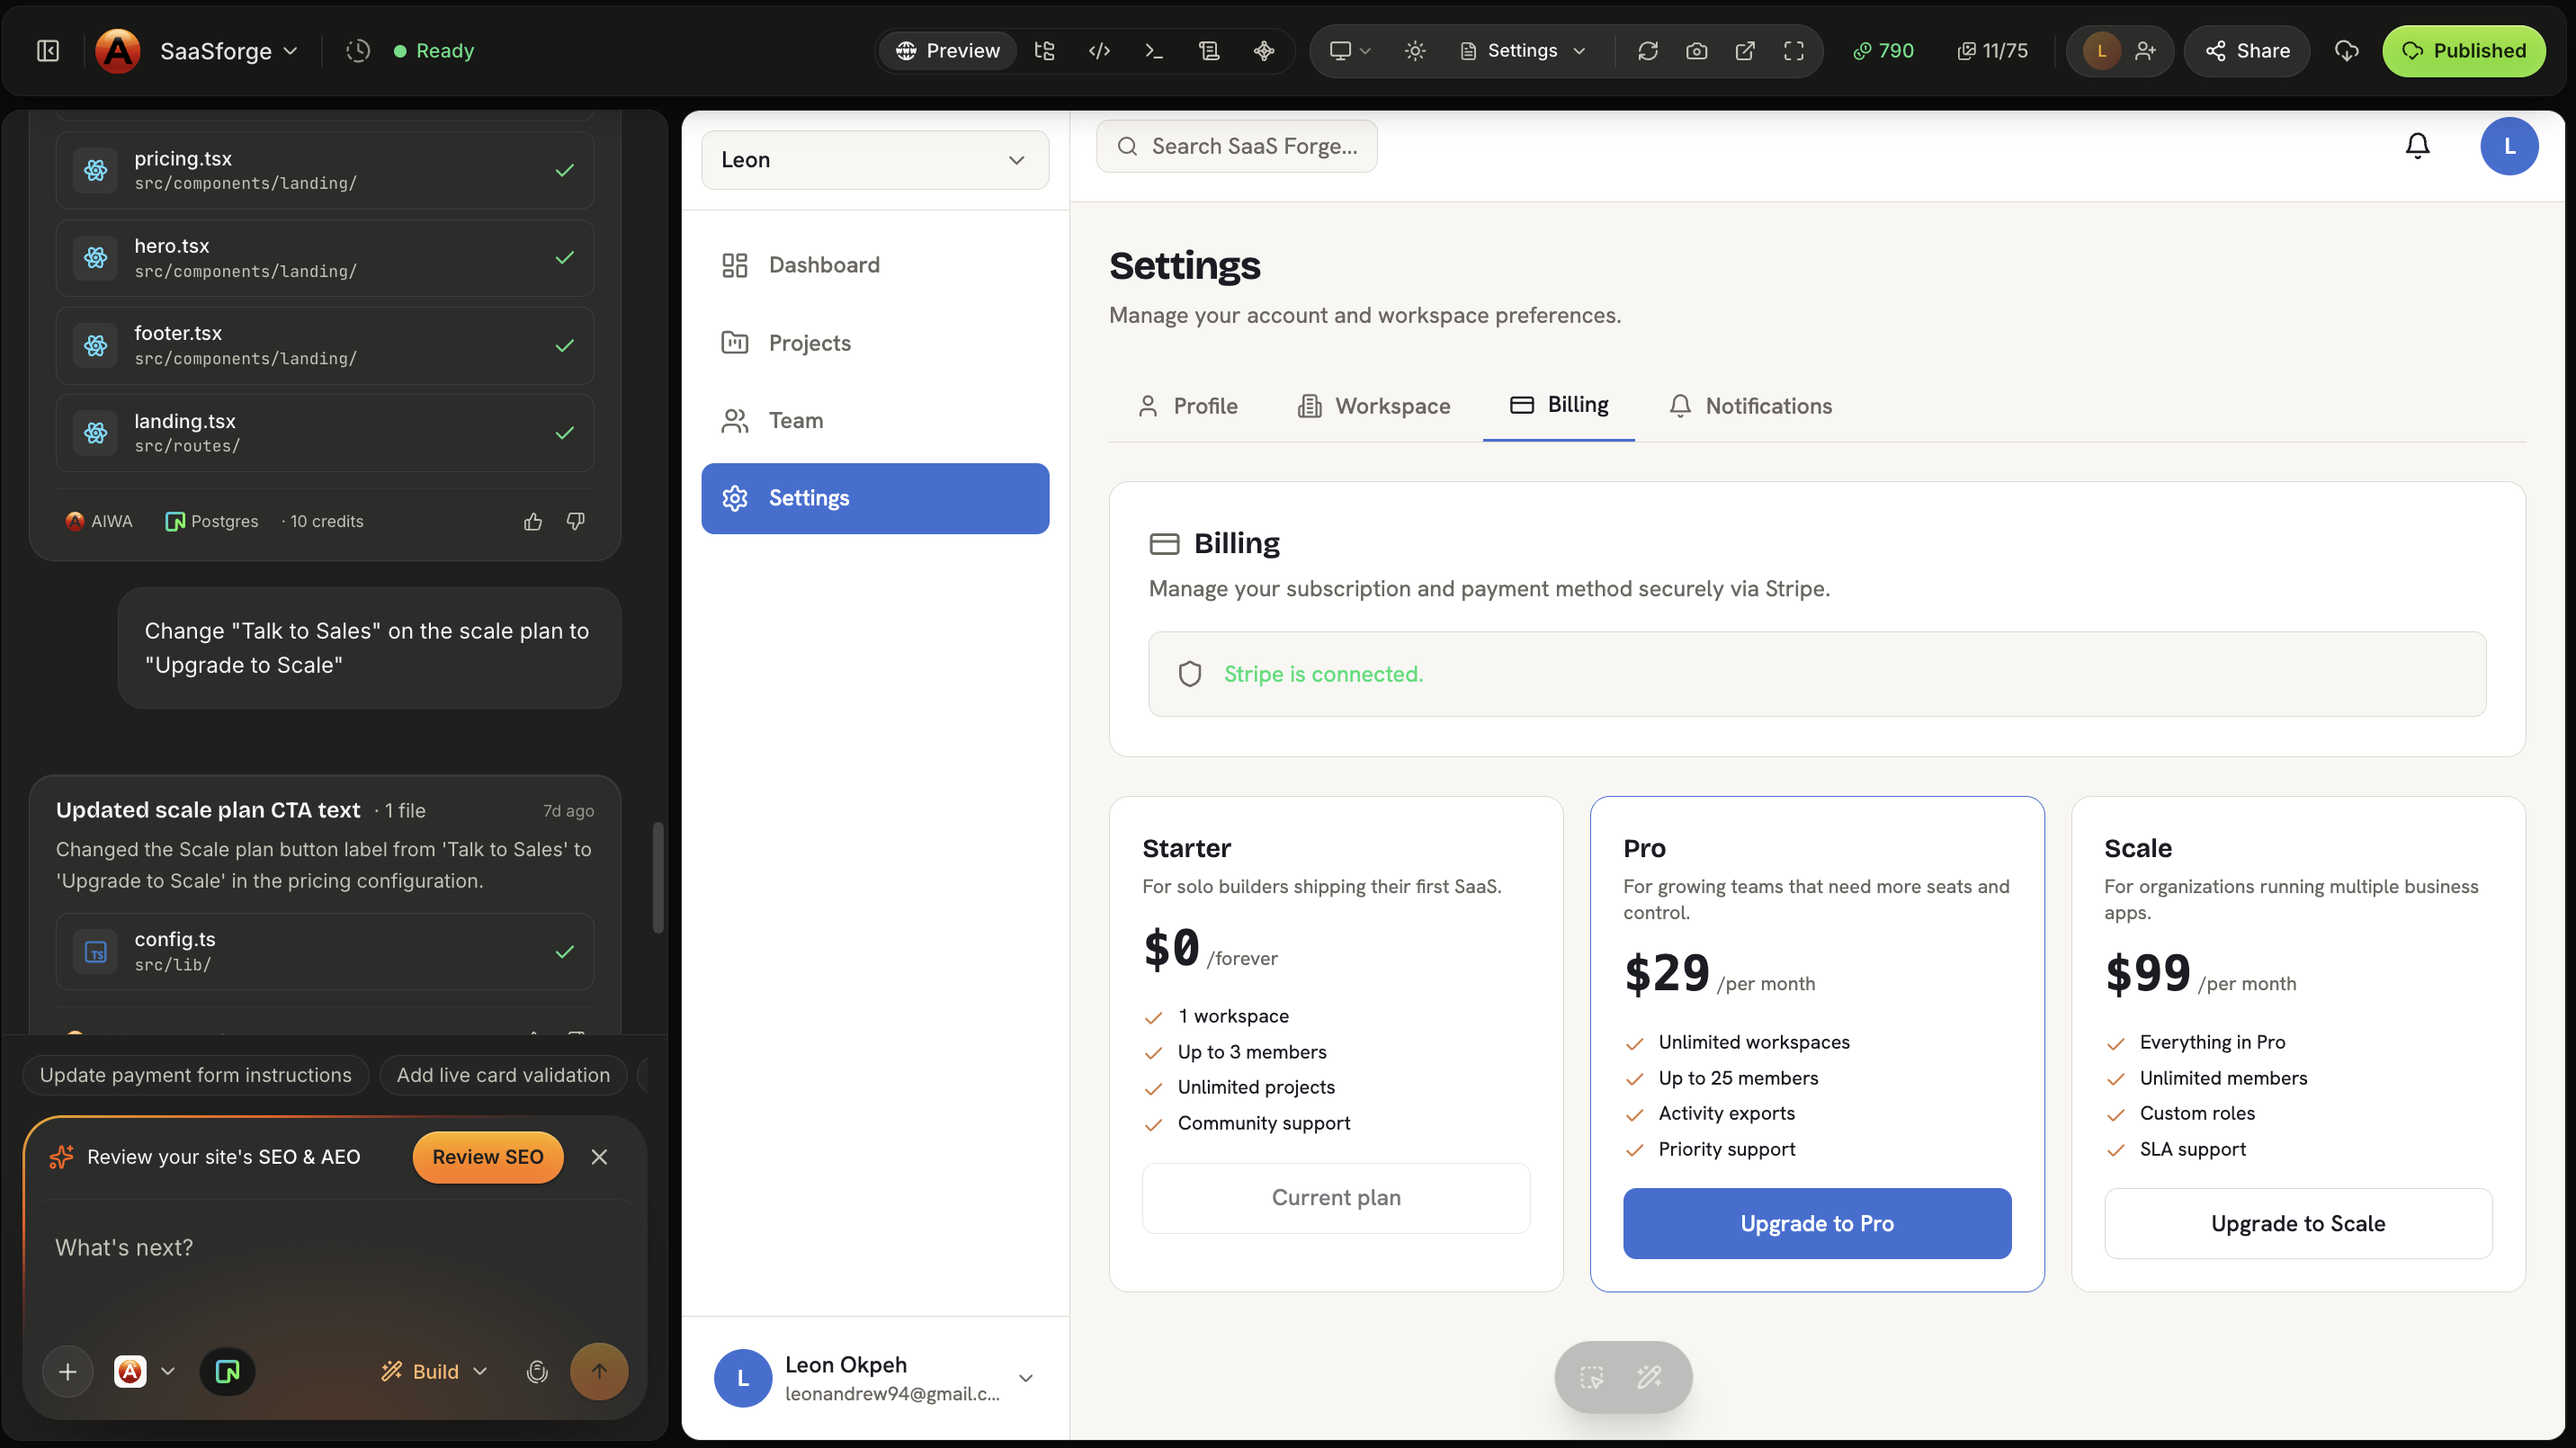Open the code view icon
The image size is (2576, 1448).
tap(1099, 51)
